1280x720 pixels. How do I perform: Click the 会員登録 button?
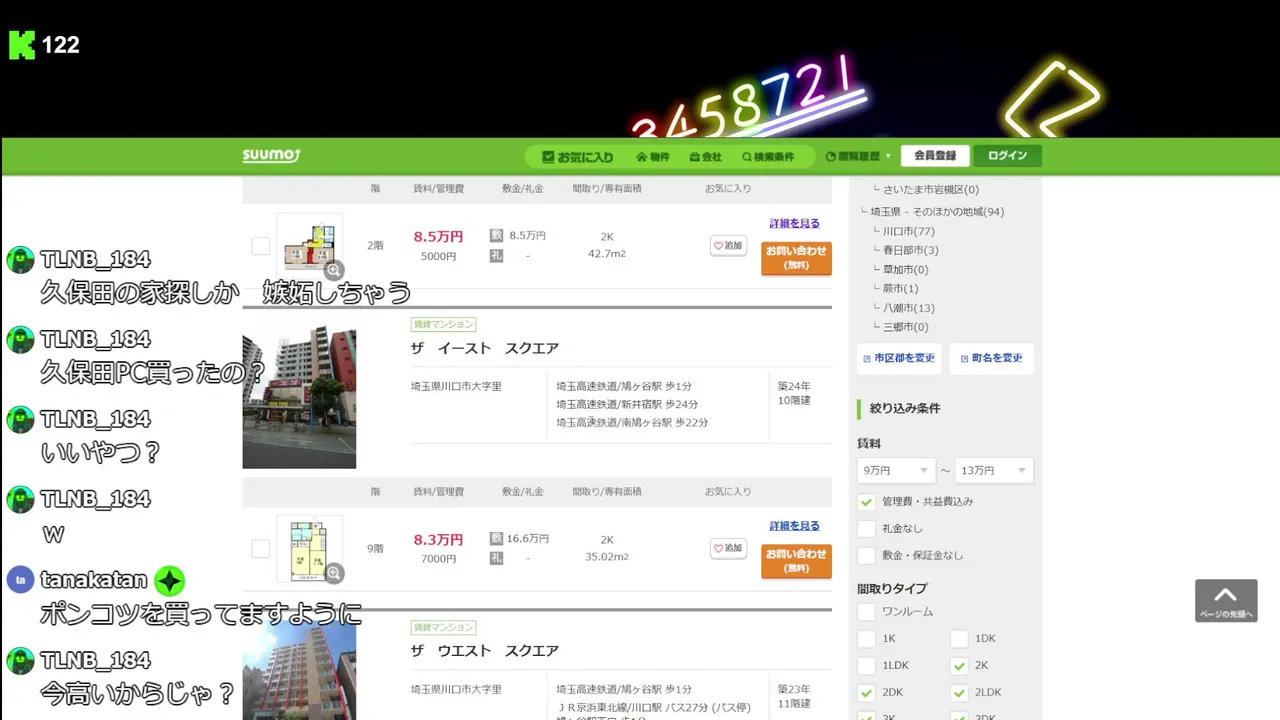coord(935,156)
